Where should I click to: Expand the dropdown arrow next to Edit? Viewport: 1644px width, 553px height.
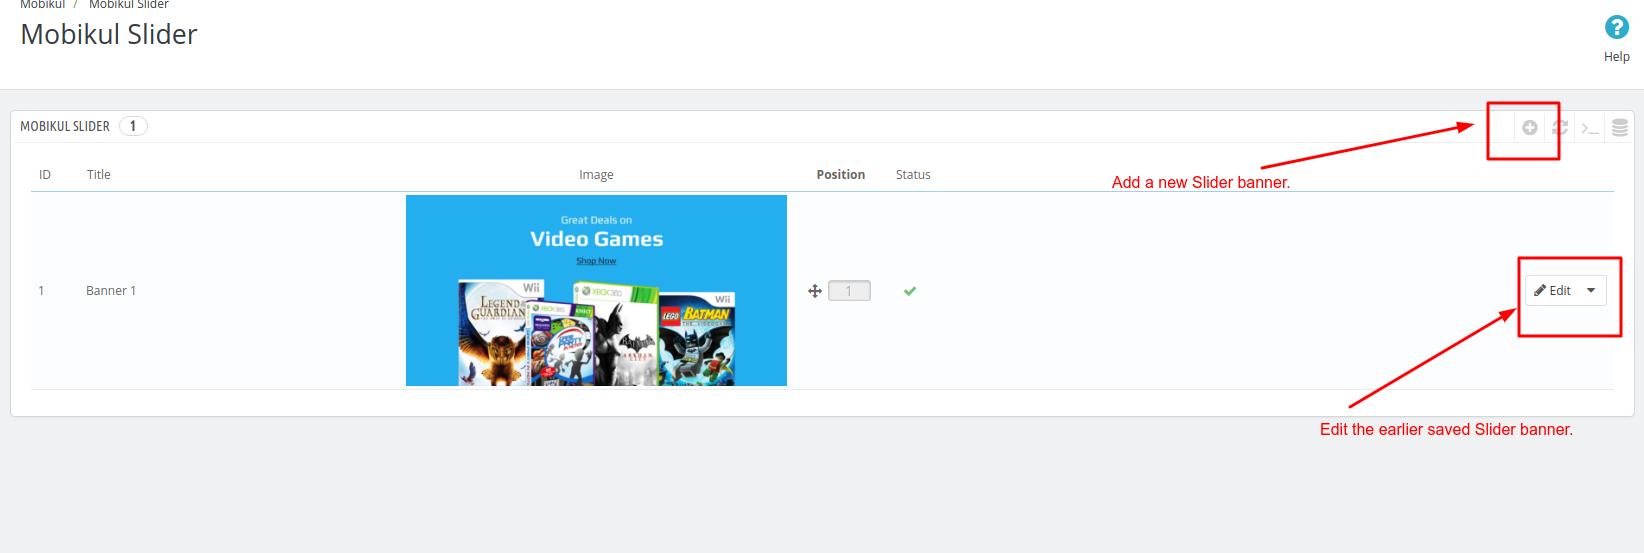pos(1591,290)
